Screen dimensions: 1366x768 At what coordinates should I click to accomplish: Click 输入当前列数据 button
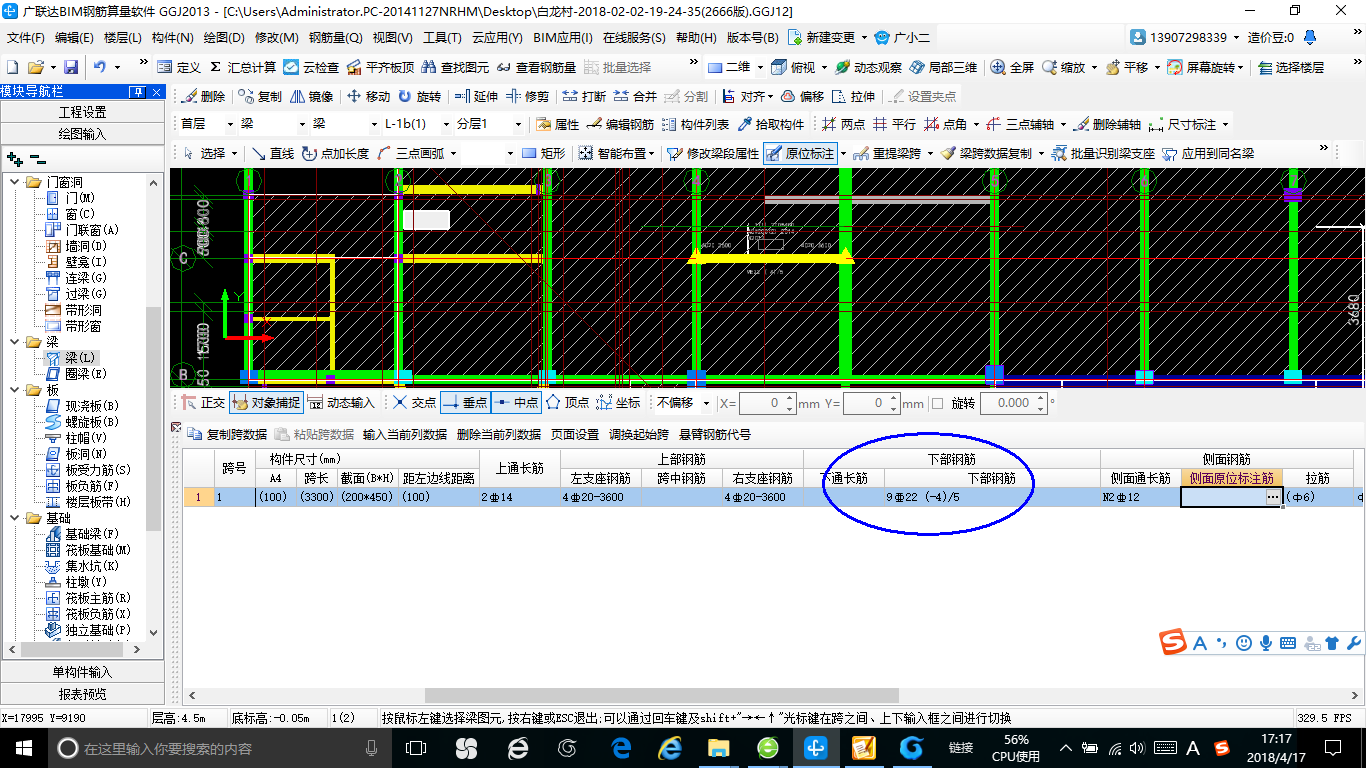[x=405, y=434]
